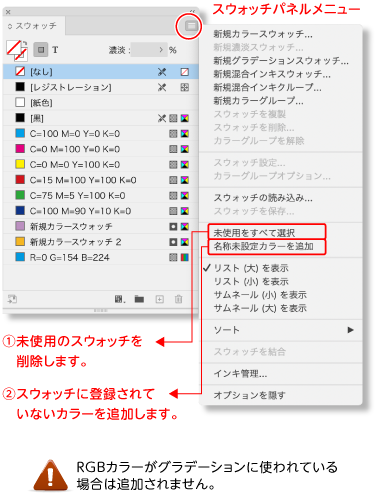Screen dimensions: 378x494
Task: Select the [紙色] swatch
Action: tap(101, 102)
